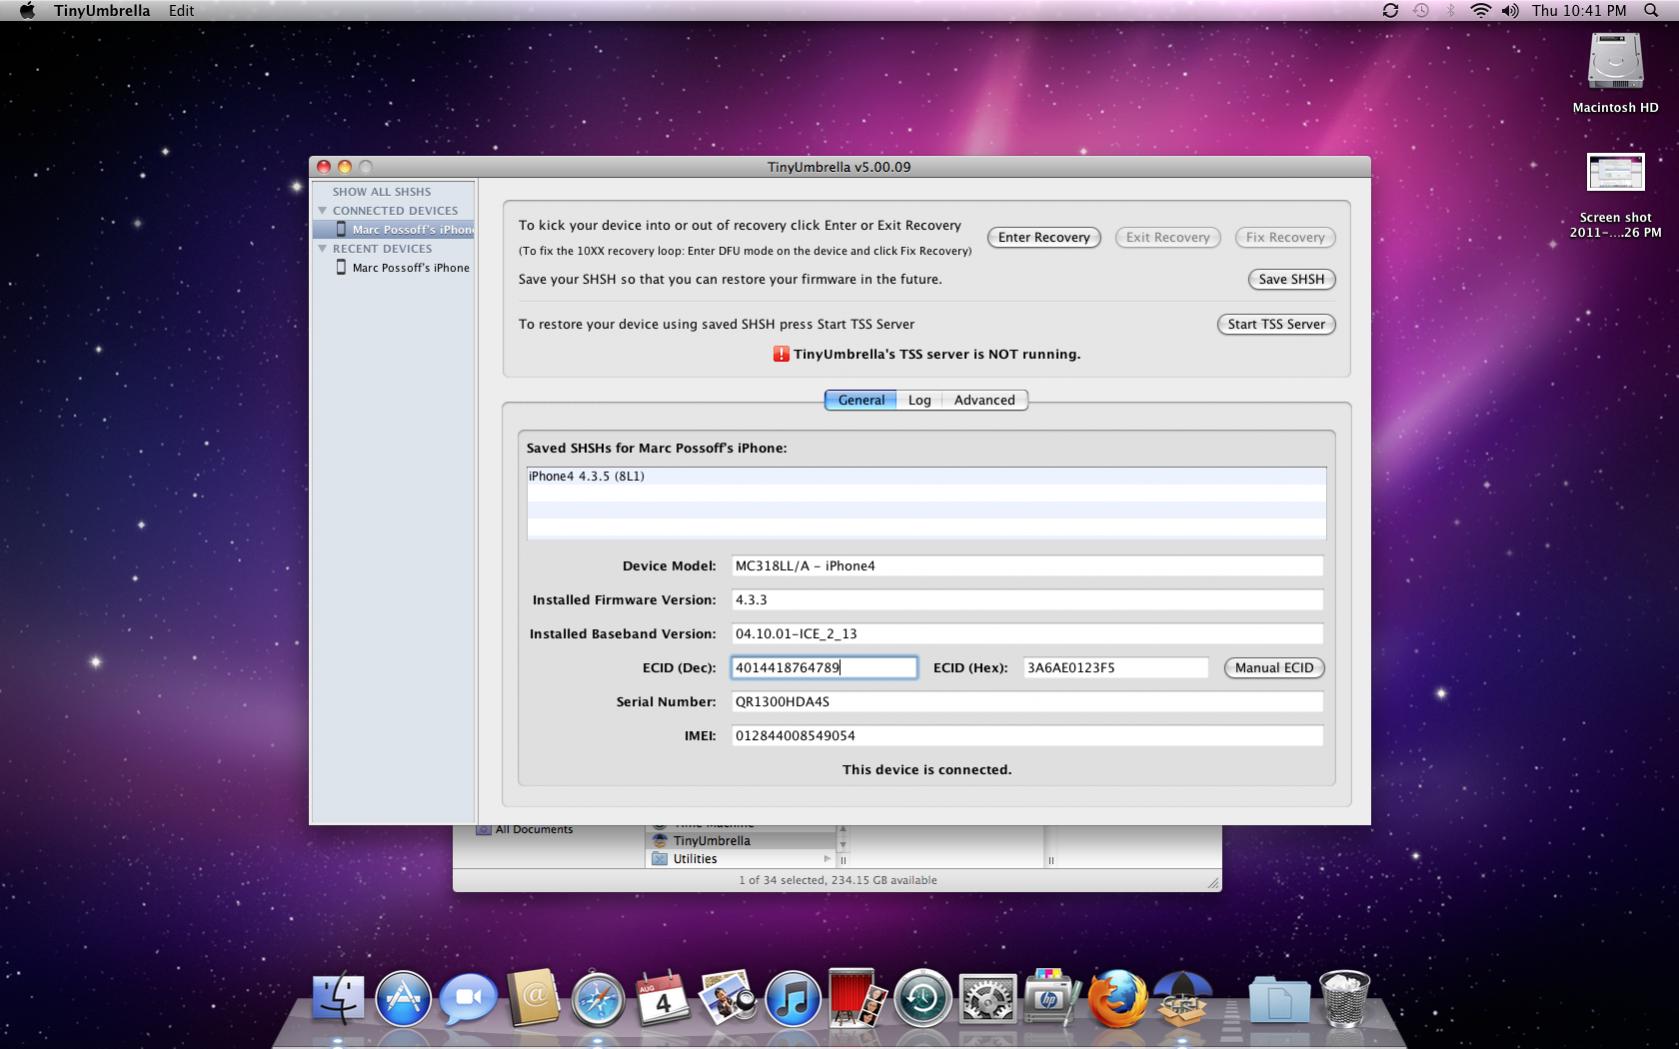Switch to the Log tab
The height and width of the screenshot is (1049, 1679).
coord(919,400)
